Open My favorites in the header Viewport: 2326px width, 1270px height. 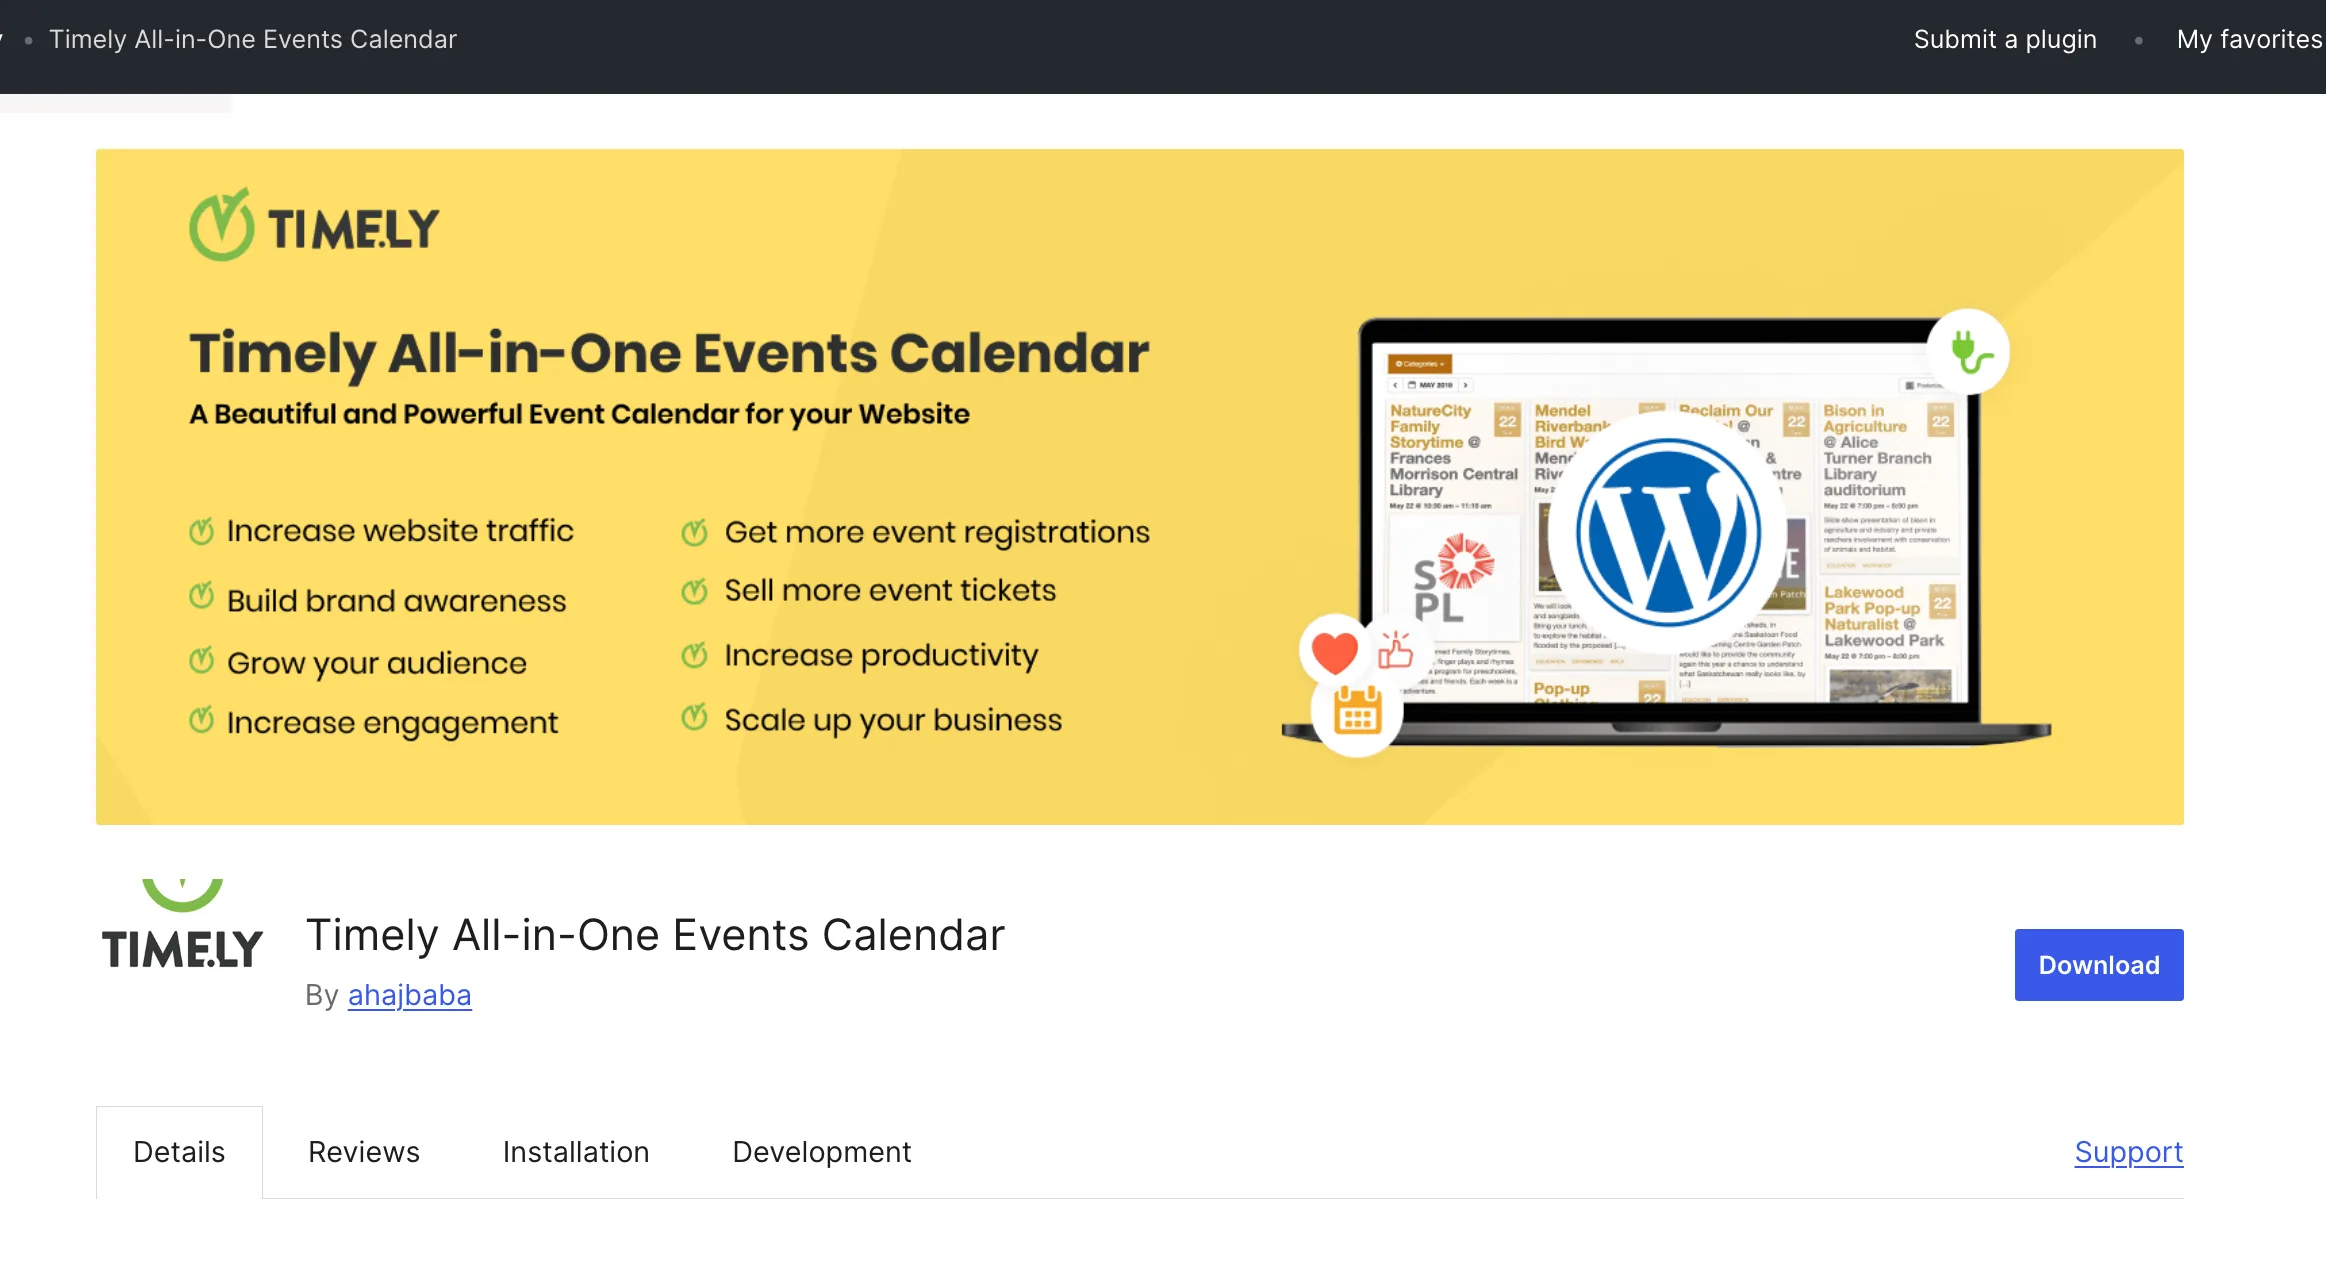2249,39
